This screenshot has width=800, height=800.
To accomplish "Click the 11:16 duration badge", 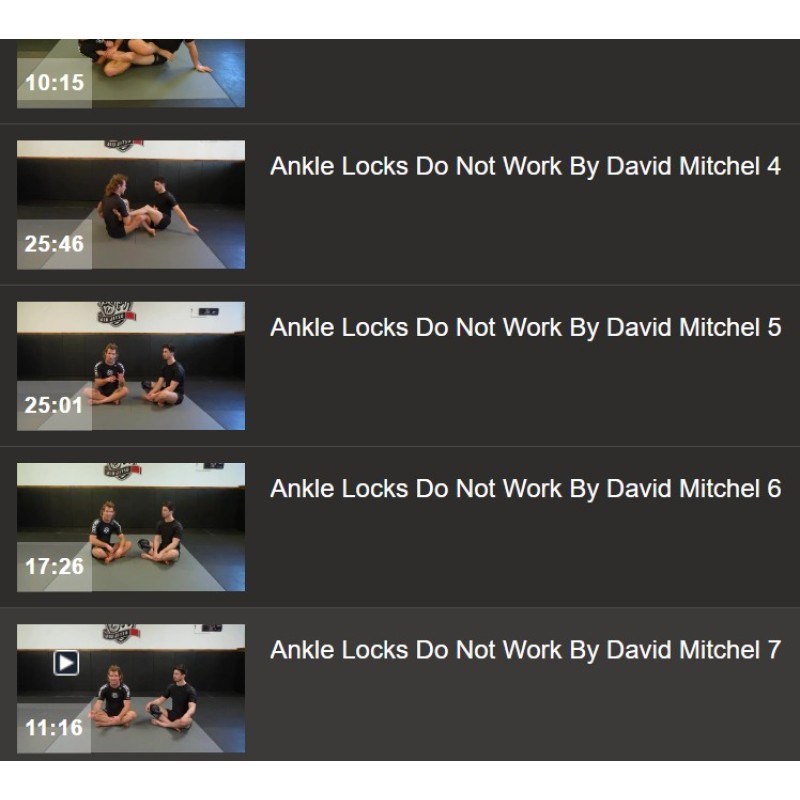I will click(55, 728).
